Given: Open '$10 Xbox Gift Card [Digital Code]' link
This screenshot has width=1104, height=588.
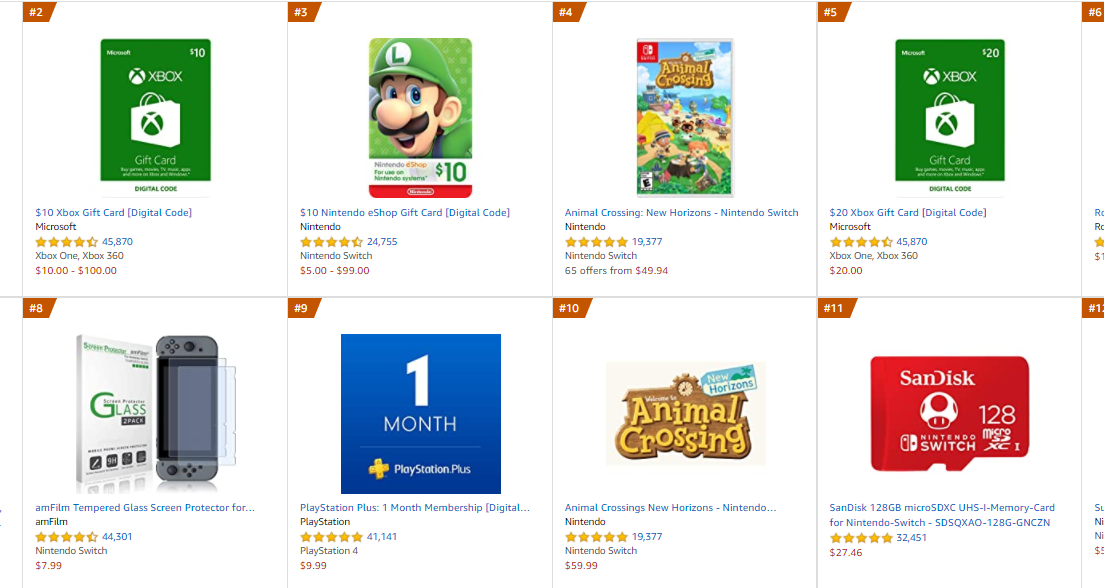Looking at the screenshot, I should [113, 212].
